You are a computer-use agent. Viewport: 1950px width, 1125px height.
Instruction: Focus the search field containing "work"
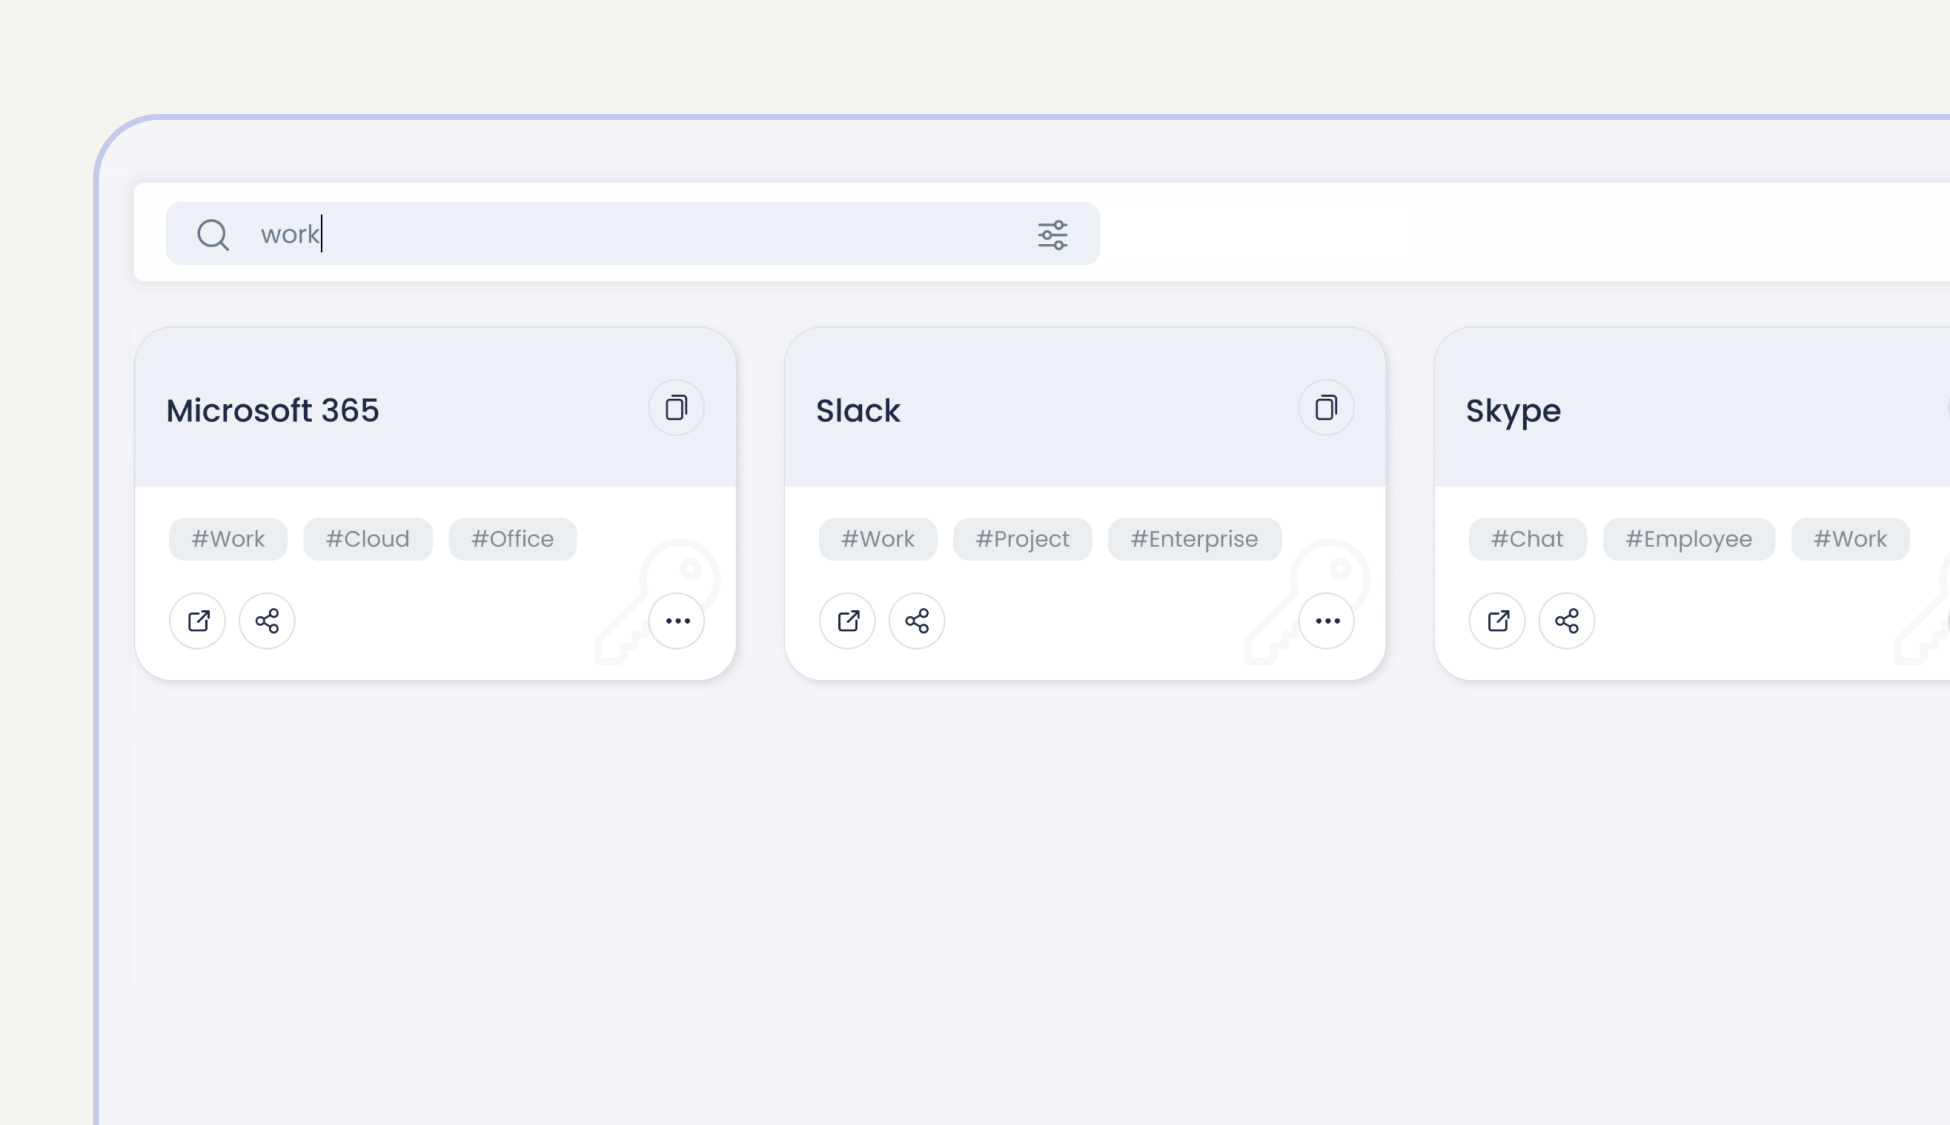tap(633, 234)
